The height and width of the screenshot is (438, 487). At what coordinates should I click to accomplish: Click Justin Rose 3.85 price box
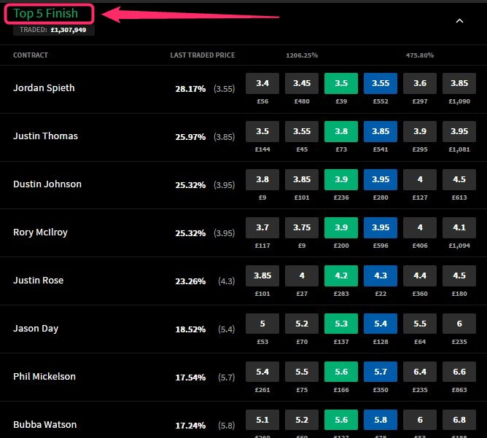[x=262, y=276]
